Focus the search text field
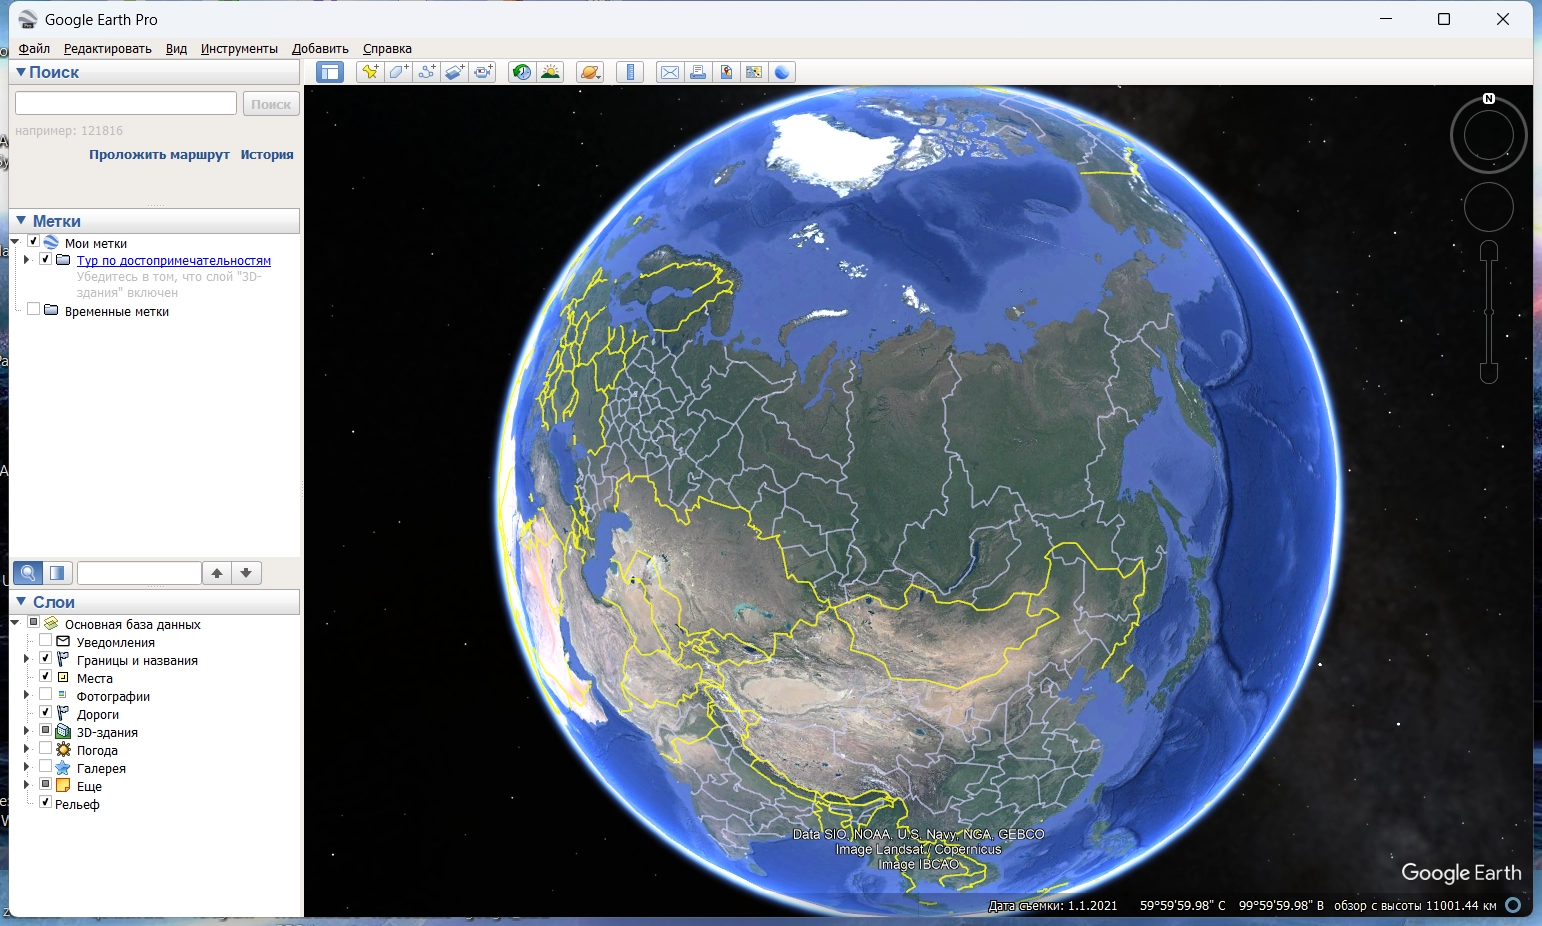This screenshot has width=1542, height=926. pos(126,104)
